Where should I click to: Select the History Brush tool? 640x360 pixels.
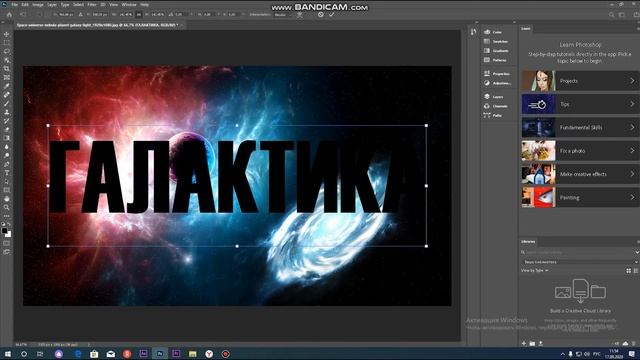(7, 121)
